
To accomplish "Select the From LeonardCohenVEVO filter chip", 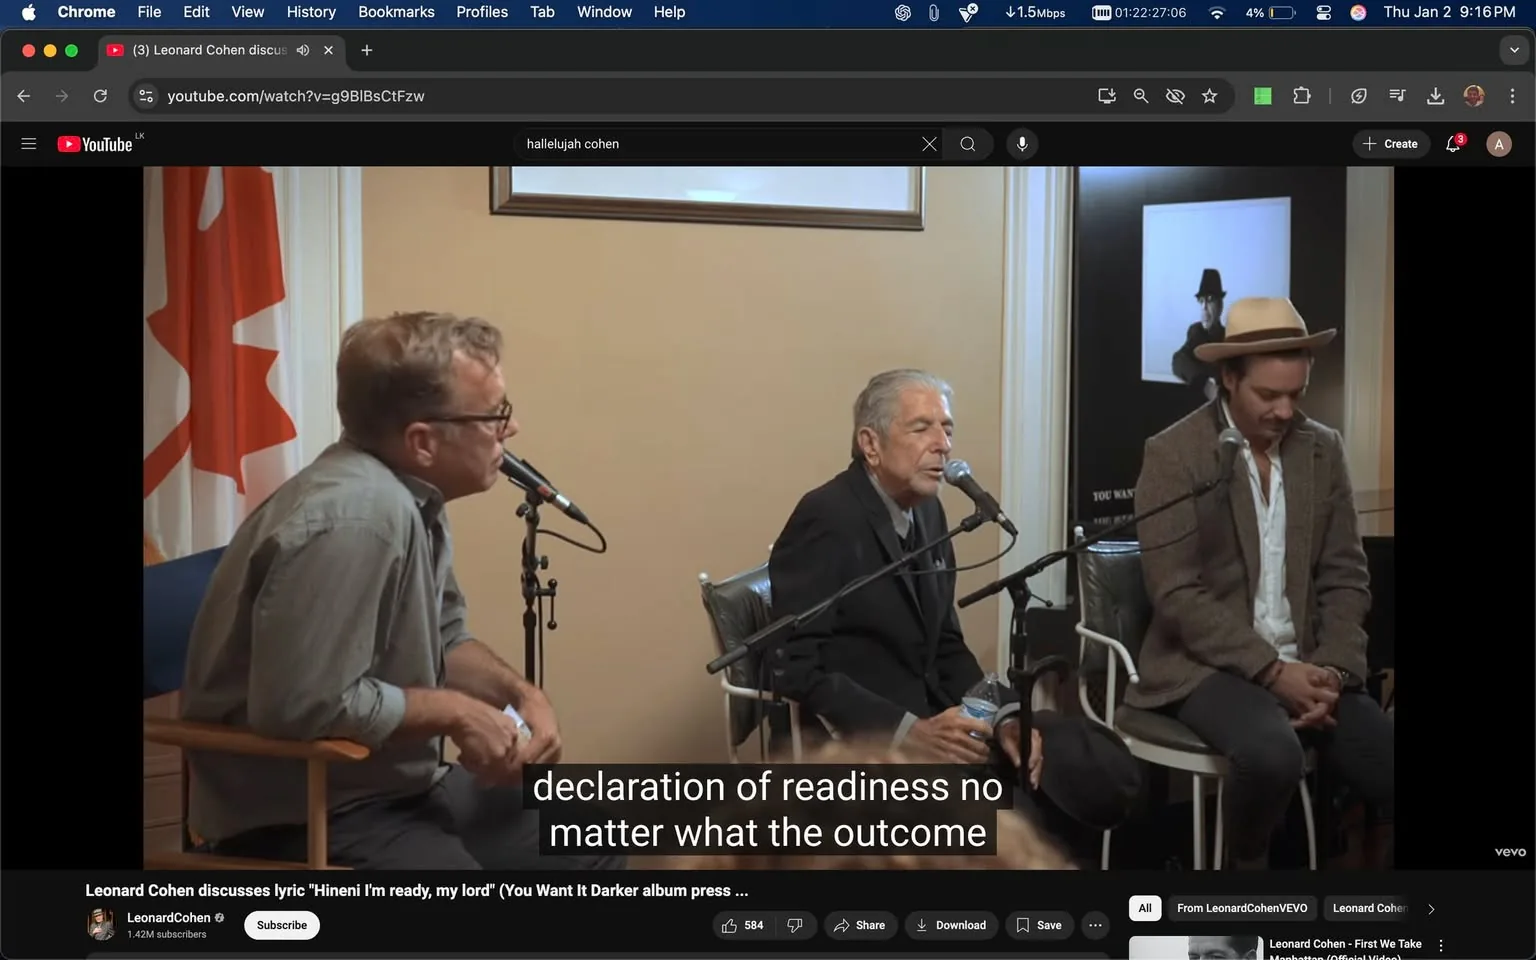I will point(1241,908).
